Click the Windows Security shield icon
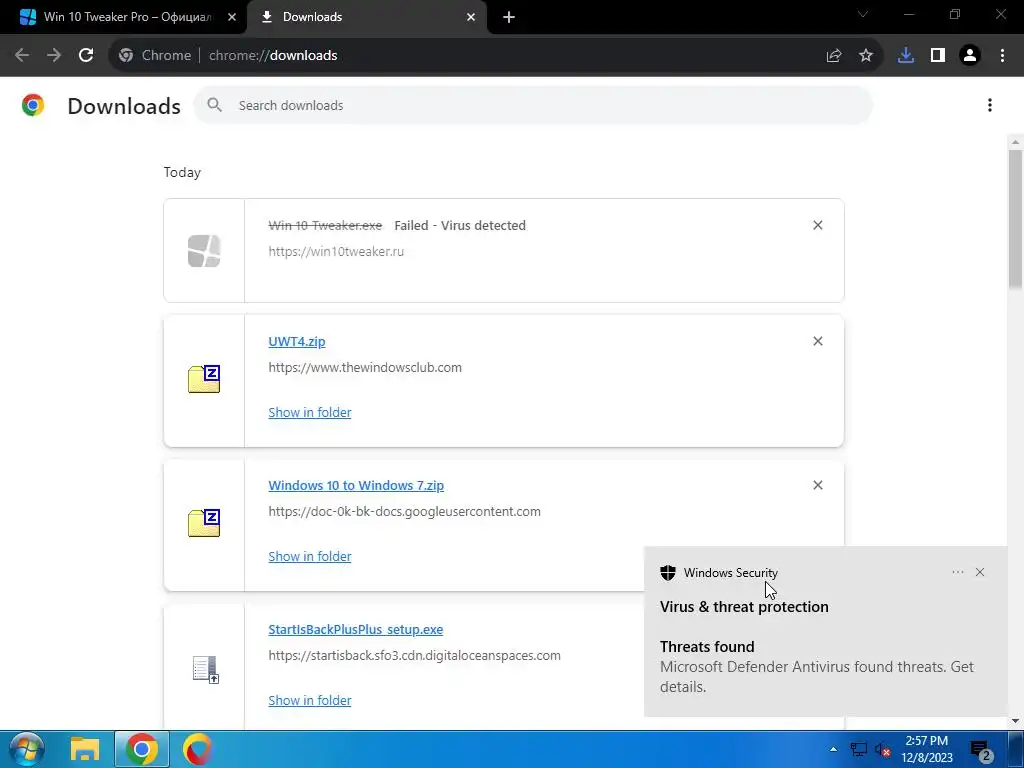Image resolution: width=1024 pixels, height=768 pixels. [x=667, y=573]
